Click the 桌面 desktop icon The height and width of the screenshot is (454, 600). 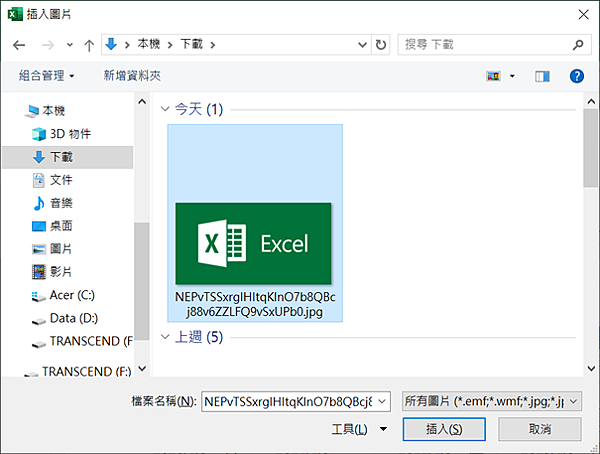[x=39, y=226]
